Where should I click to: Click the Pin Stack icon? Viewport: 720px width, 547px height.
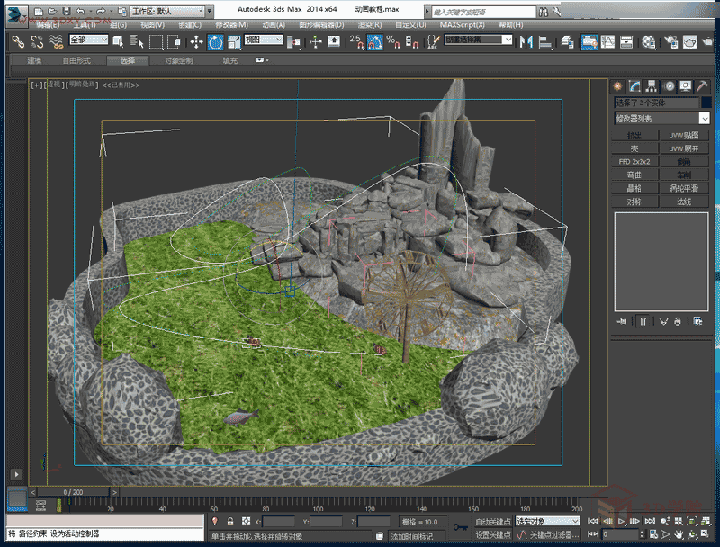[x=623, y=321]
